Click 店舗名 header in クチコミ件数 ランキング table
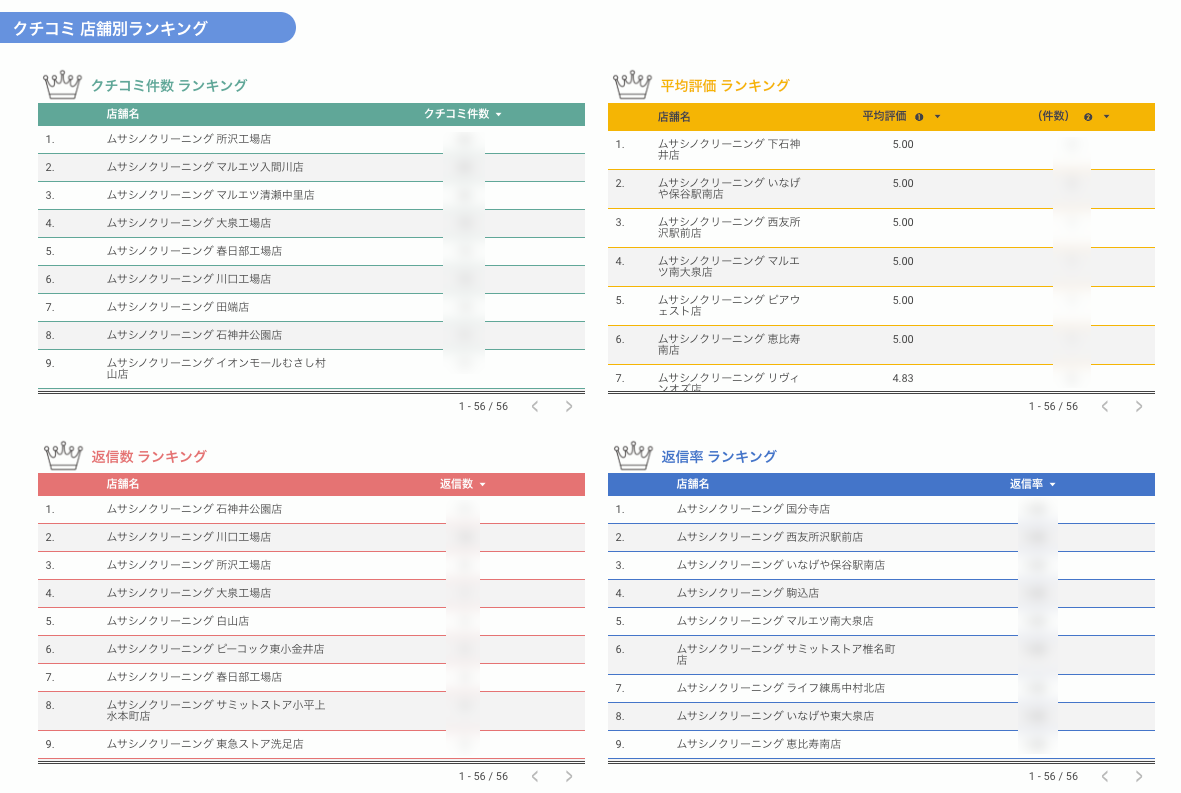 click(123, 114)
